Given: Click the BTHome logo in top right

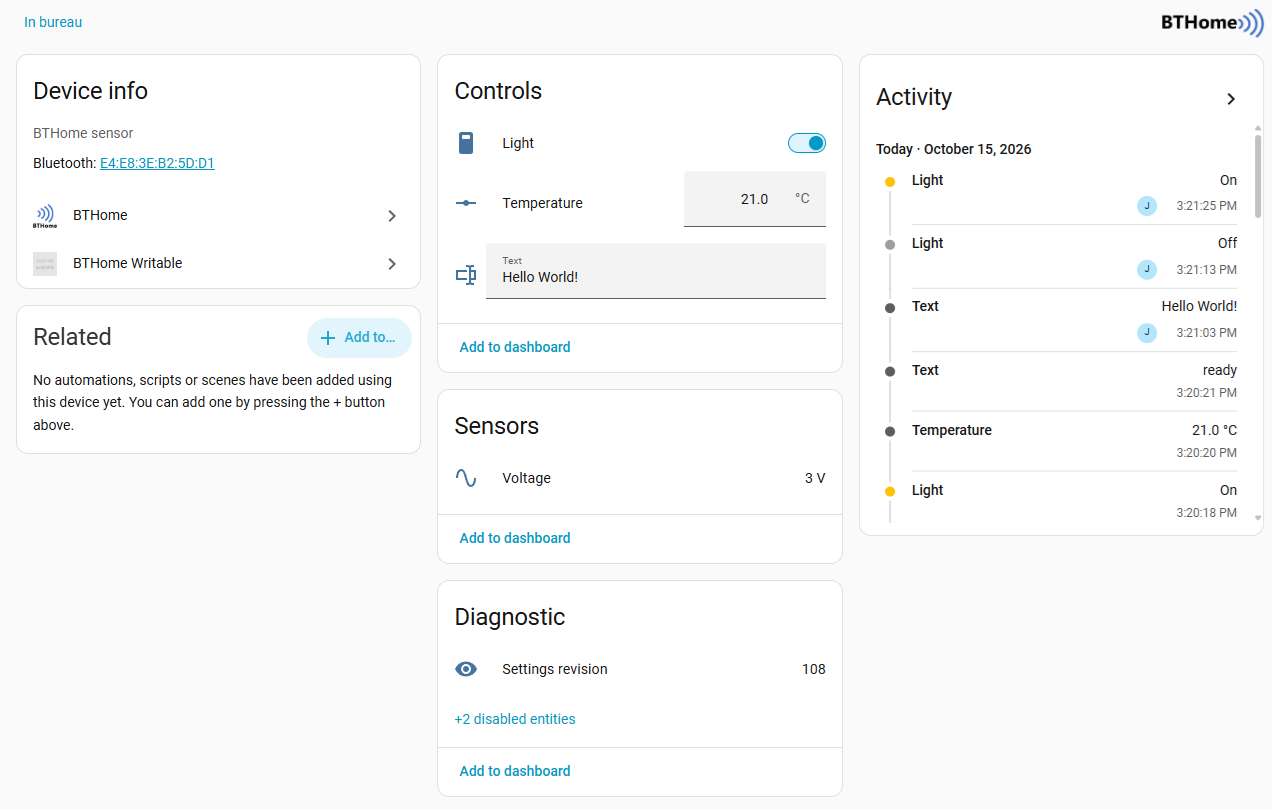Looking at the screenshot, I should (1211, 23).
